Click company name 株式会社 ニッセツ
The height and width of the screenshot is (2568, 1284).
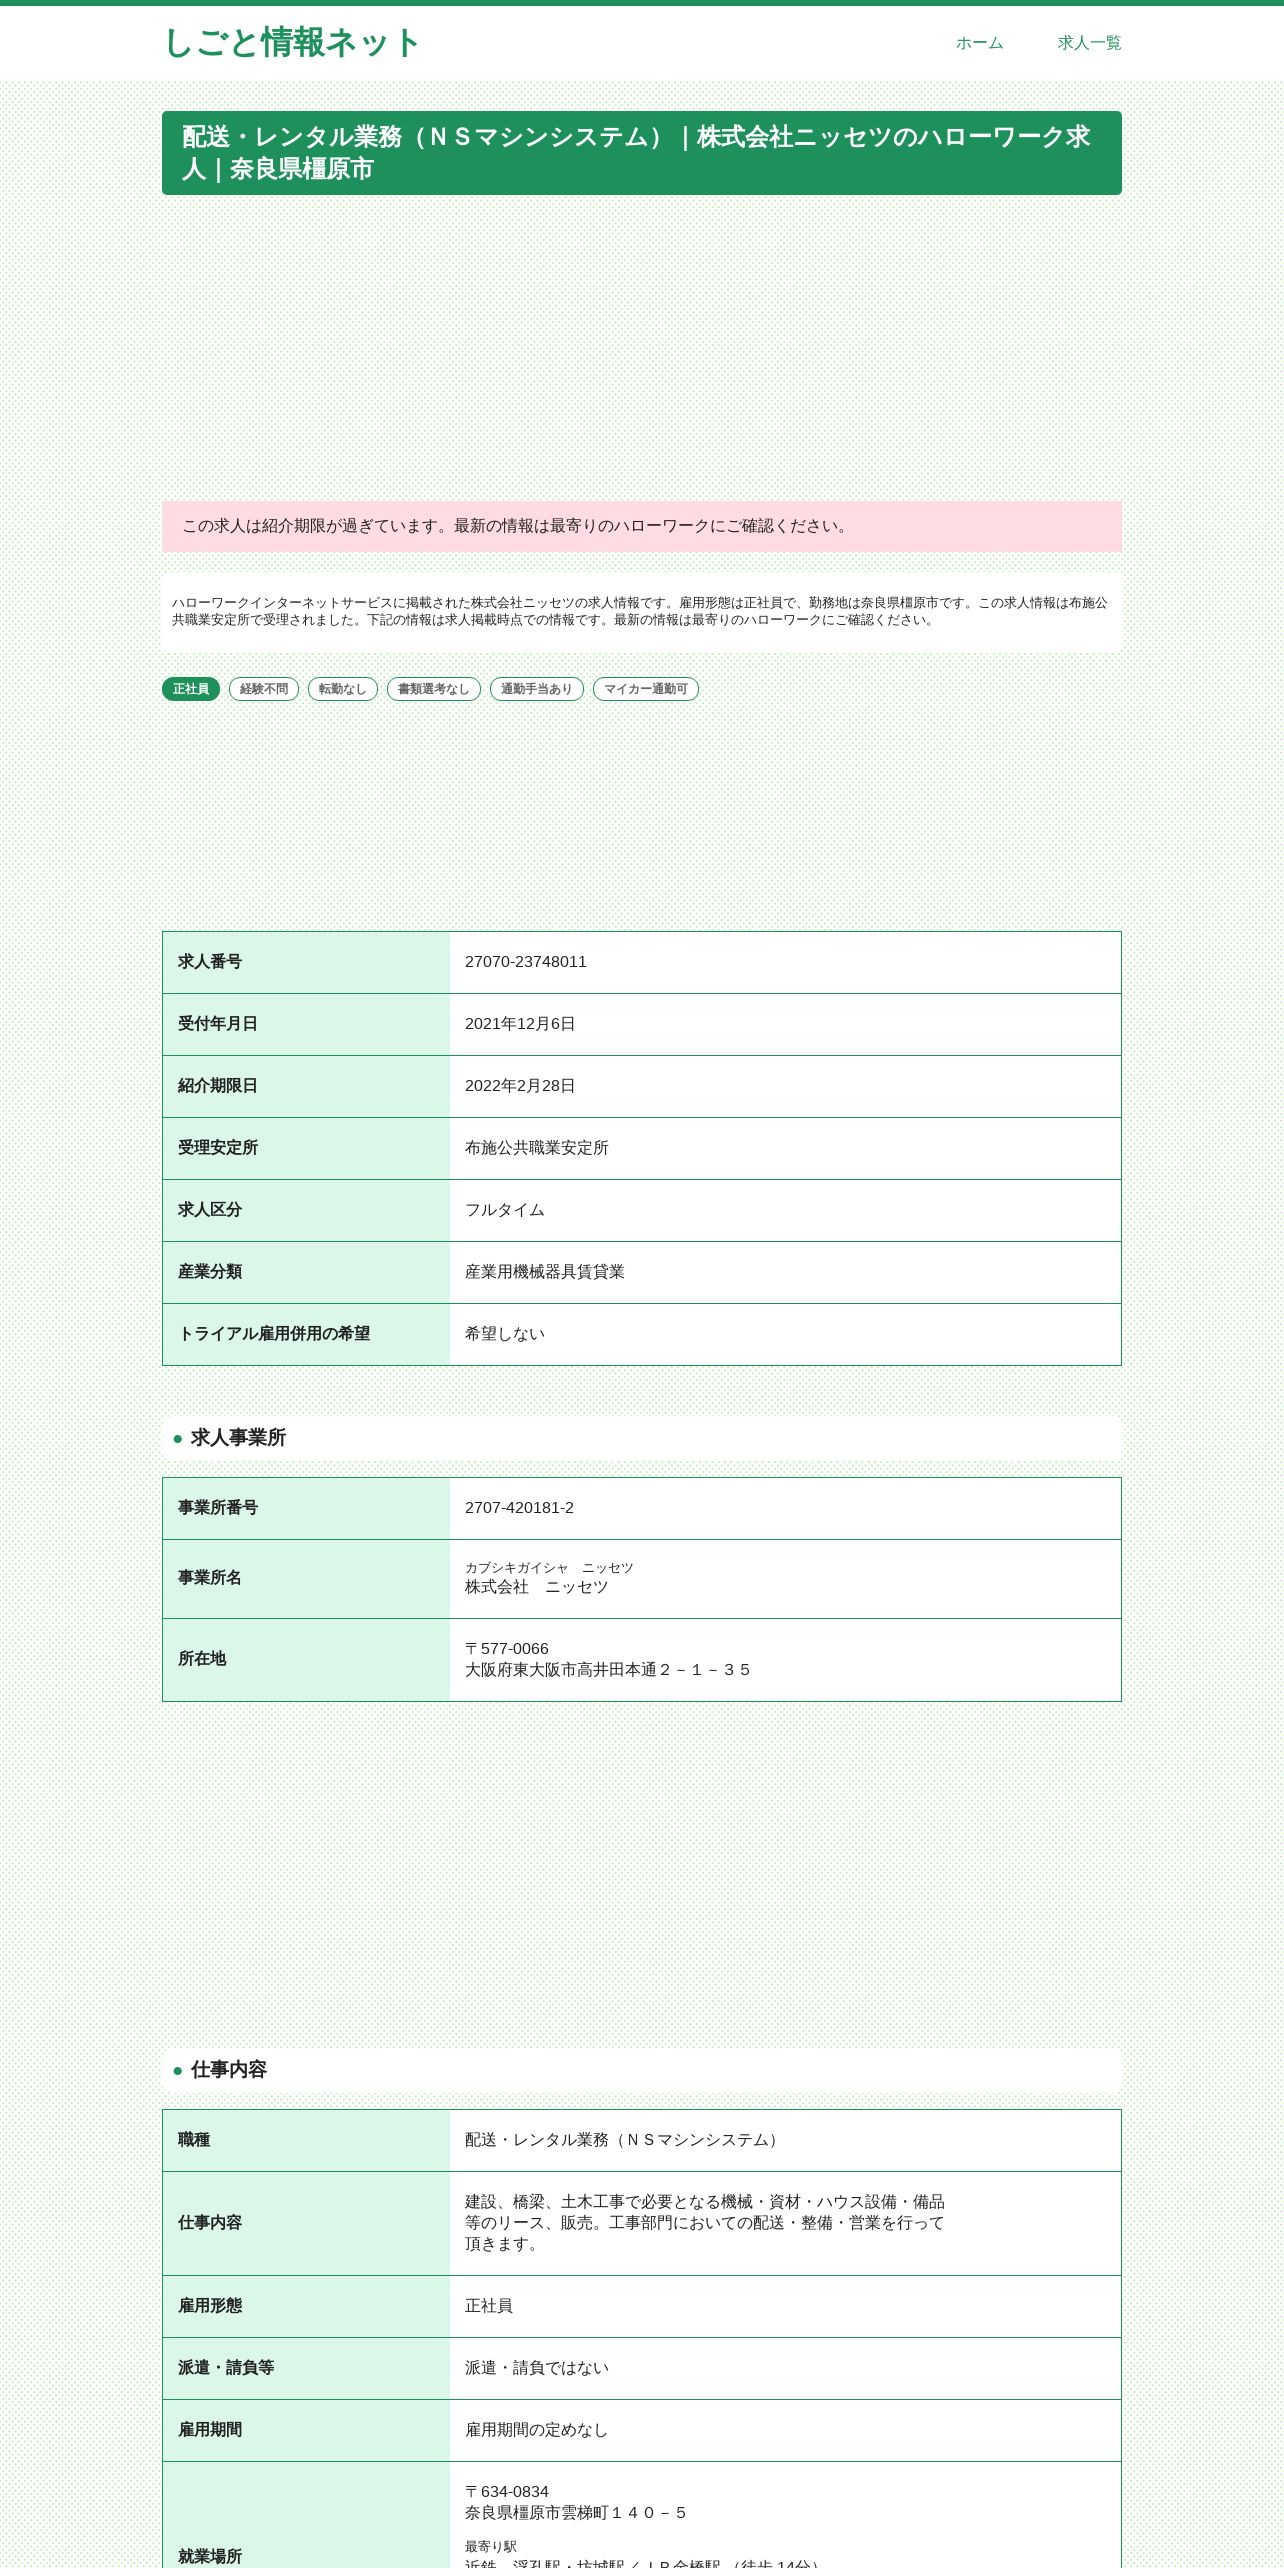pyautogui.click(x=537, y=1587)
